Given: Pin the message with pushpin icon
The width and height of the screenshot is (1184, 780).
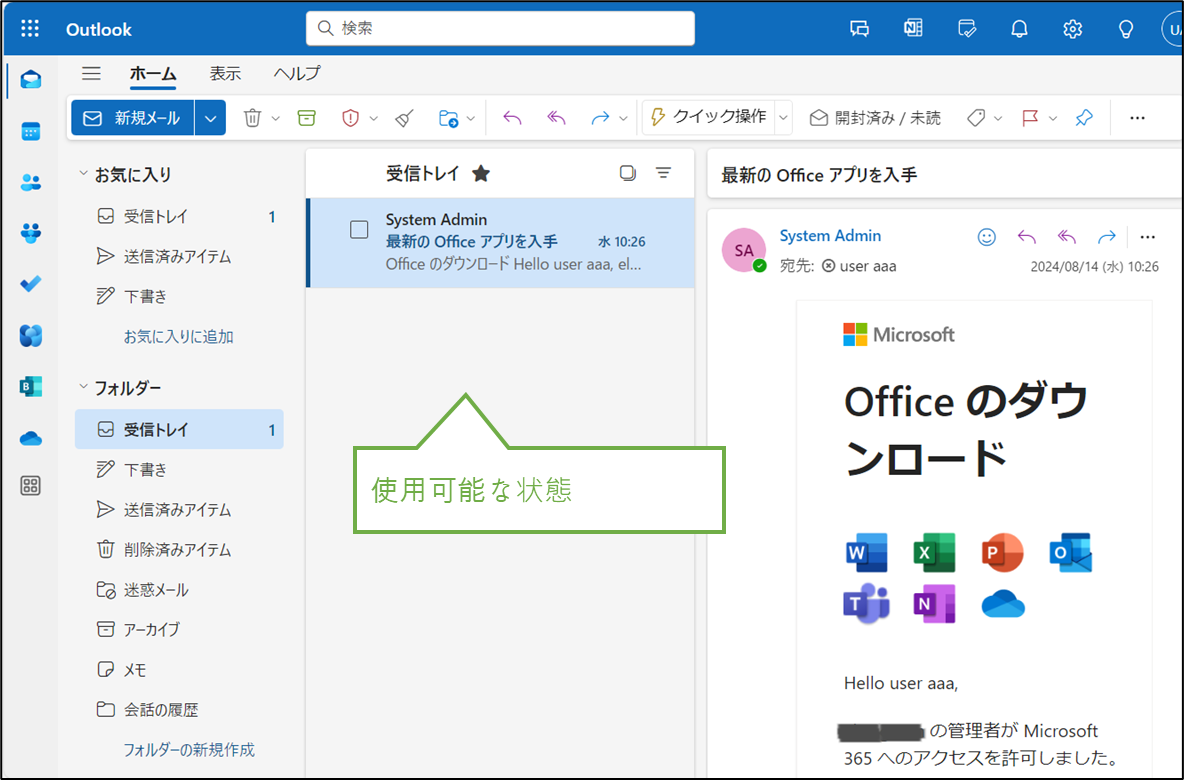Looking at the screenshot, I should pos(1084,118).
